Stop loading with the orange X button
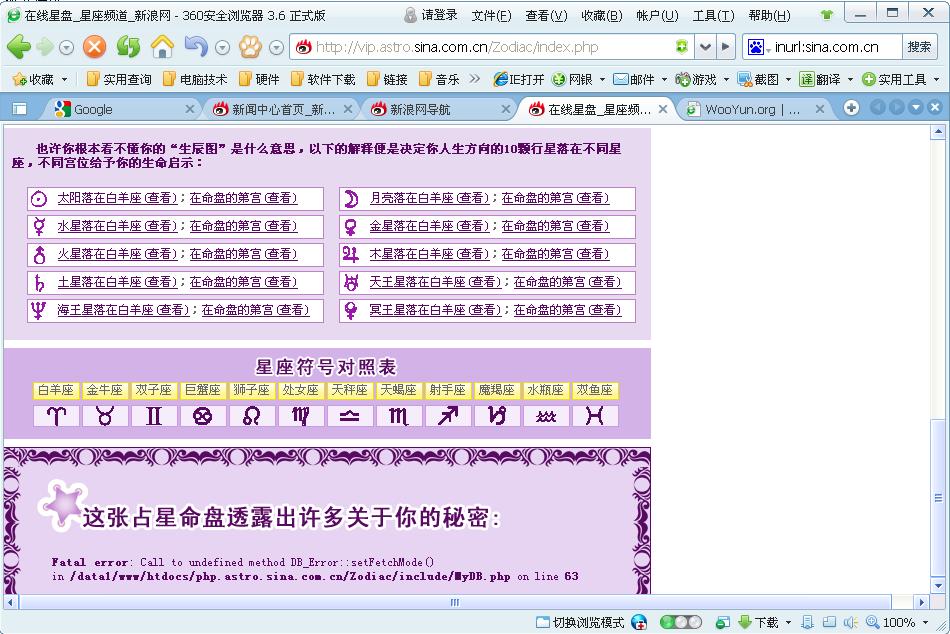950x634 pixels. (x=94, y=47)
